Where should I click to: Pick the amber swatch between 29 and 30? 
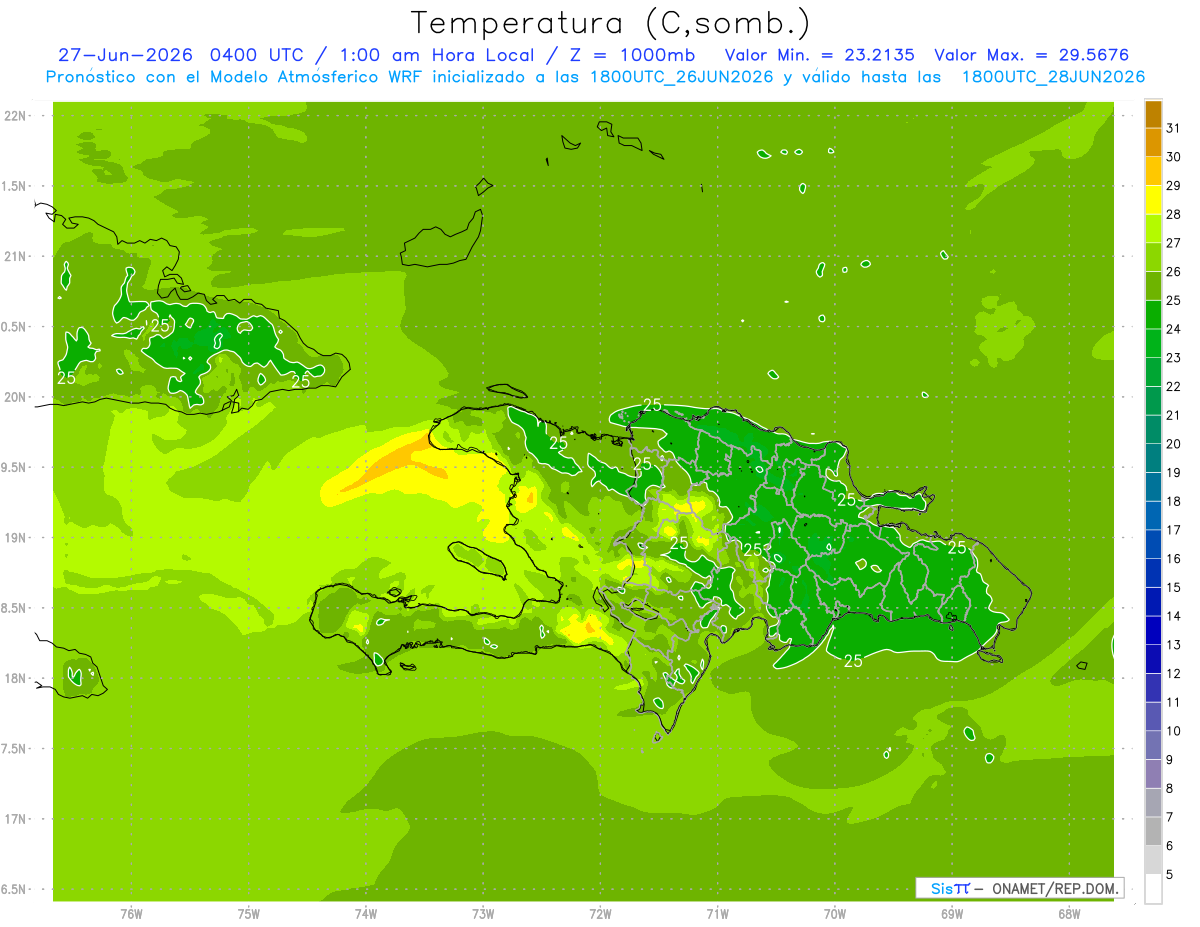pos(1153,171)
